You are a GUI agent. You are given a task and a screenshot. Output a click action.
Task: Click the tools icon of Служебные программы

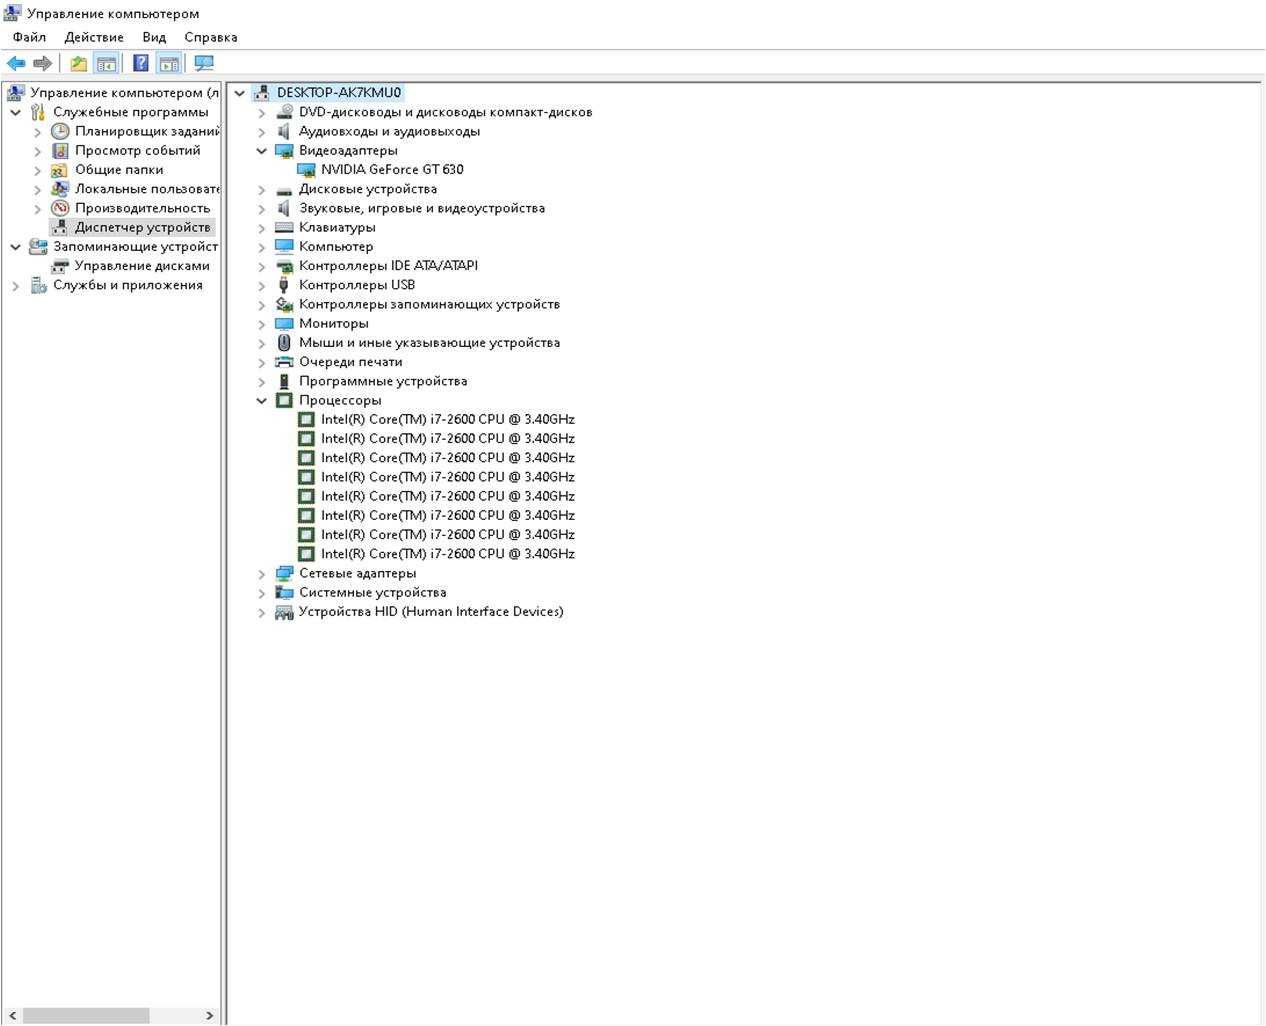click(38, 112)
